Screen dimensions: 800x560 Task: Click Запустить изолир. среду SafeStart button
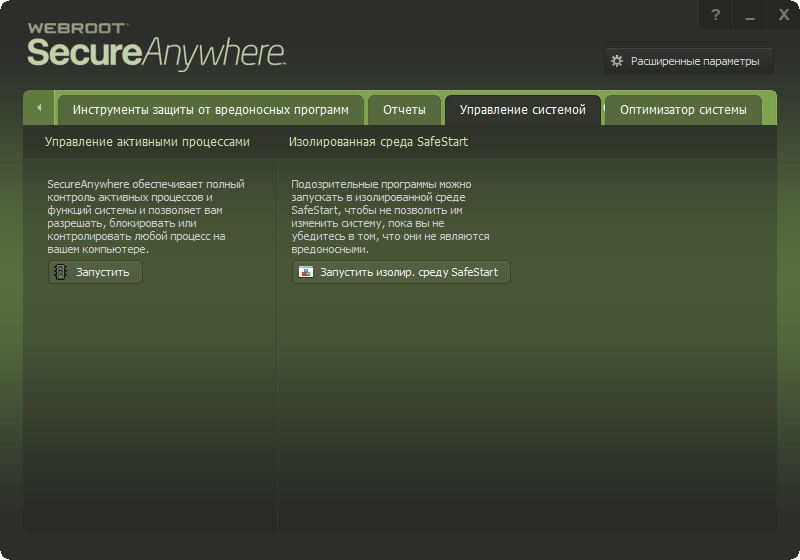[x=401, y=272]
